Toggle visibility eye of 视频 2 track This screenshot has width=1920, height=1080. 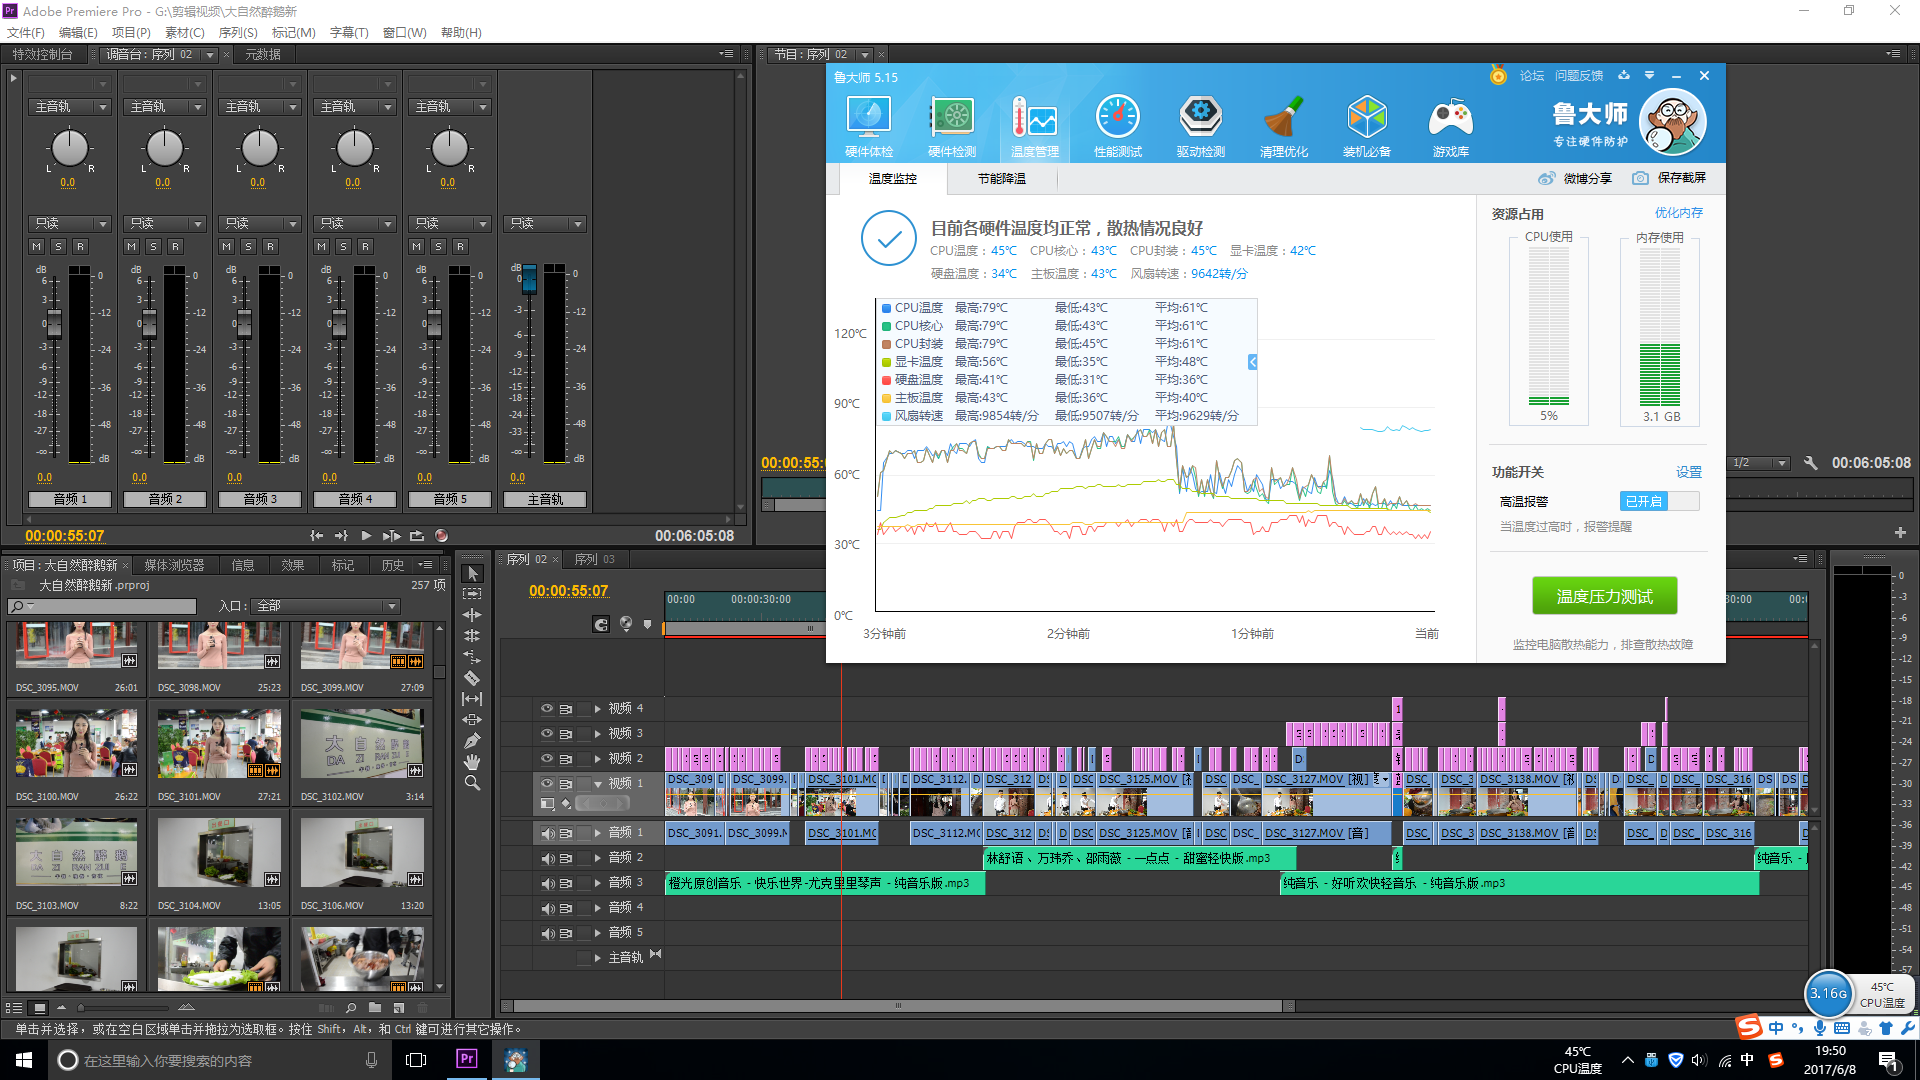coord(547,758)
